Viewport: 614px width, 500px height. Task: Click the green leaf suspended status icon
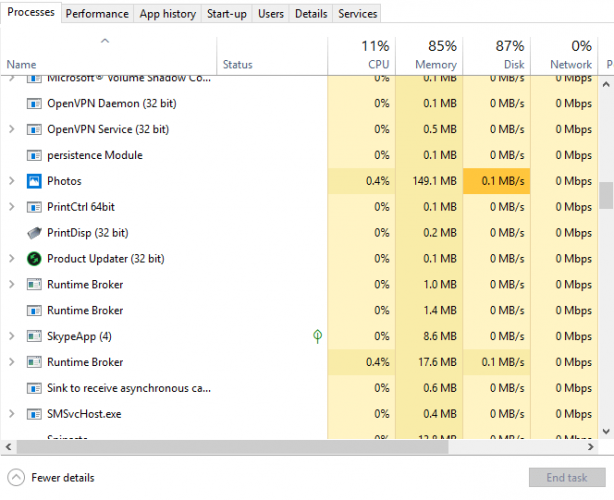click(317, 337)
